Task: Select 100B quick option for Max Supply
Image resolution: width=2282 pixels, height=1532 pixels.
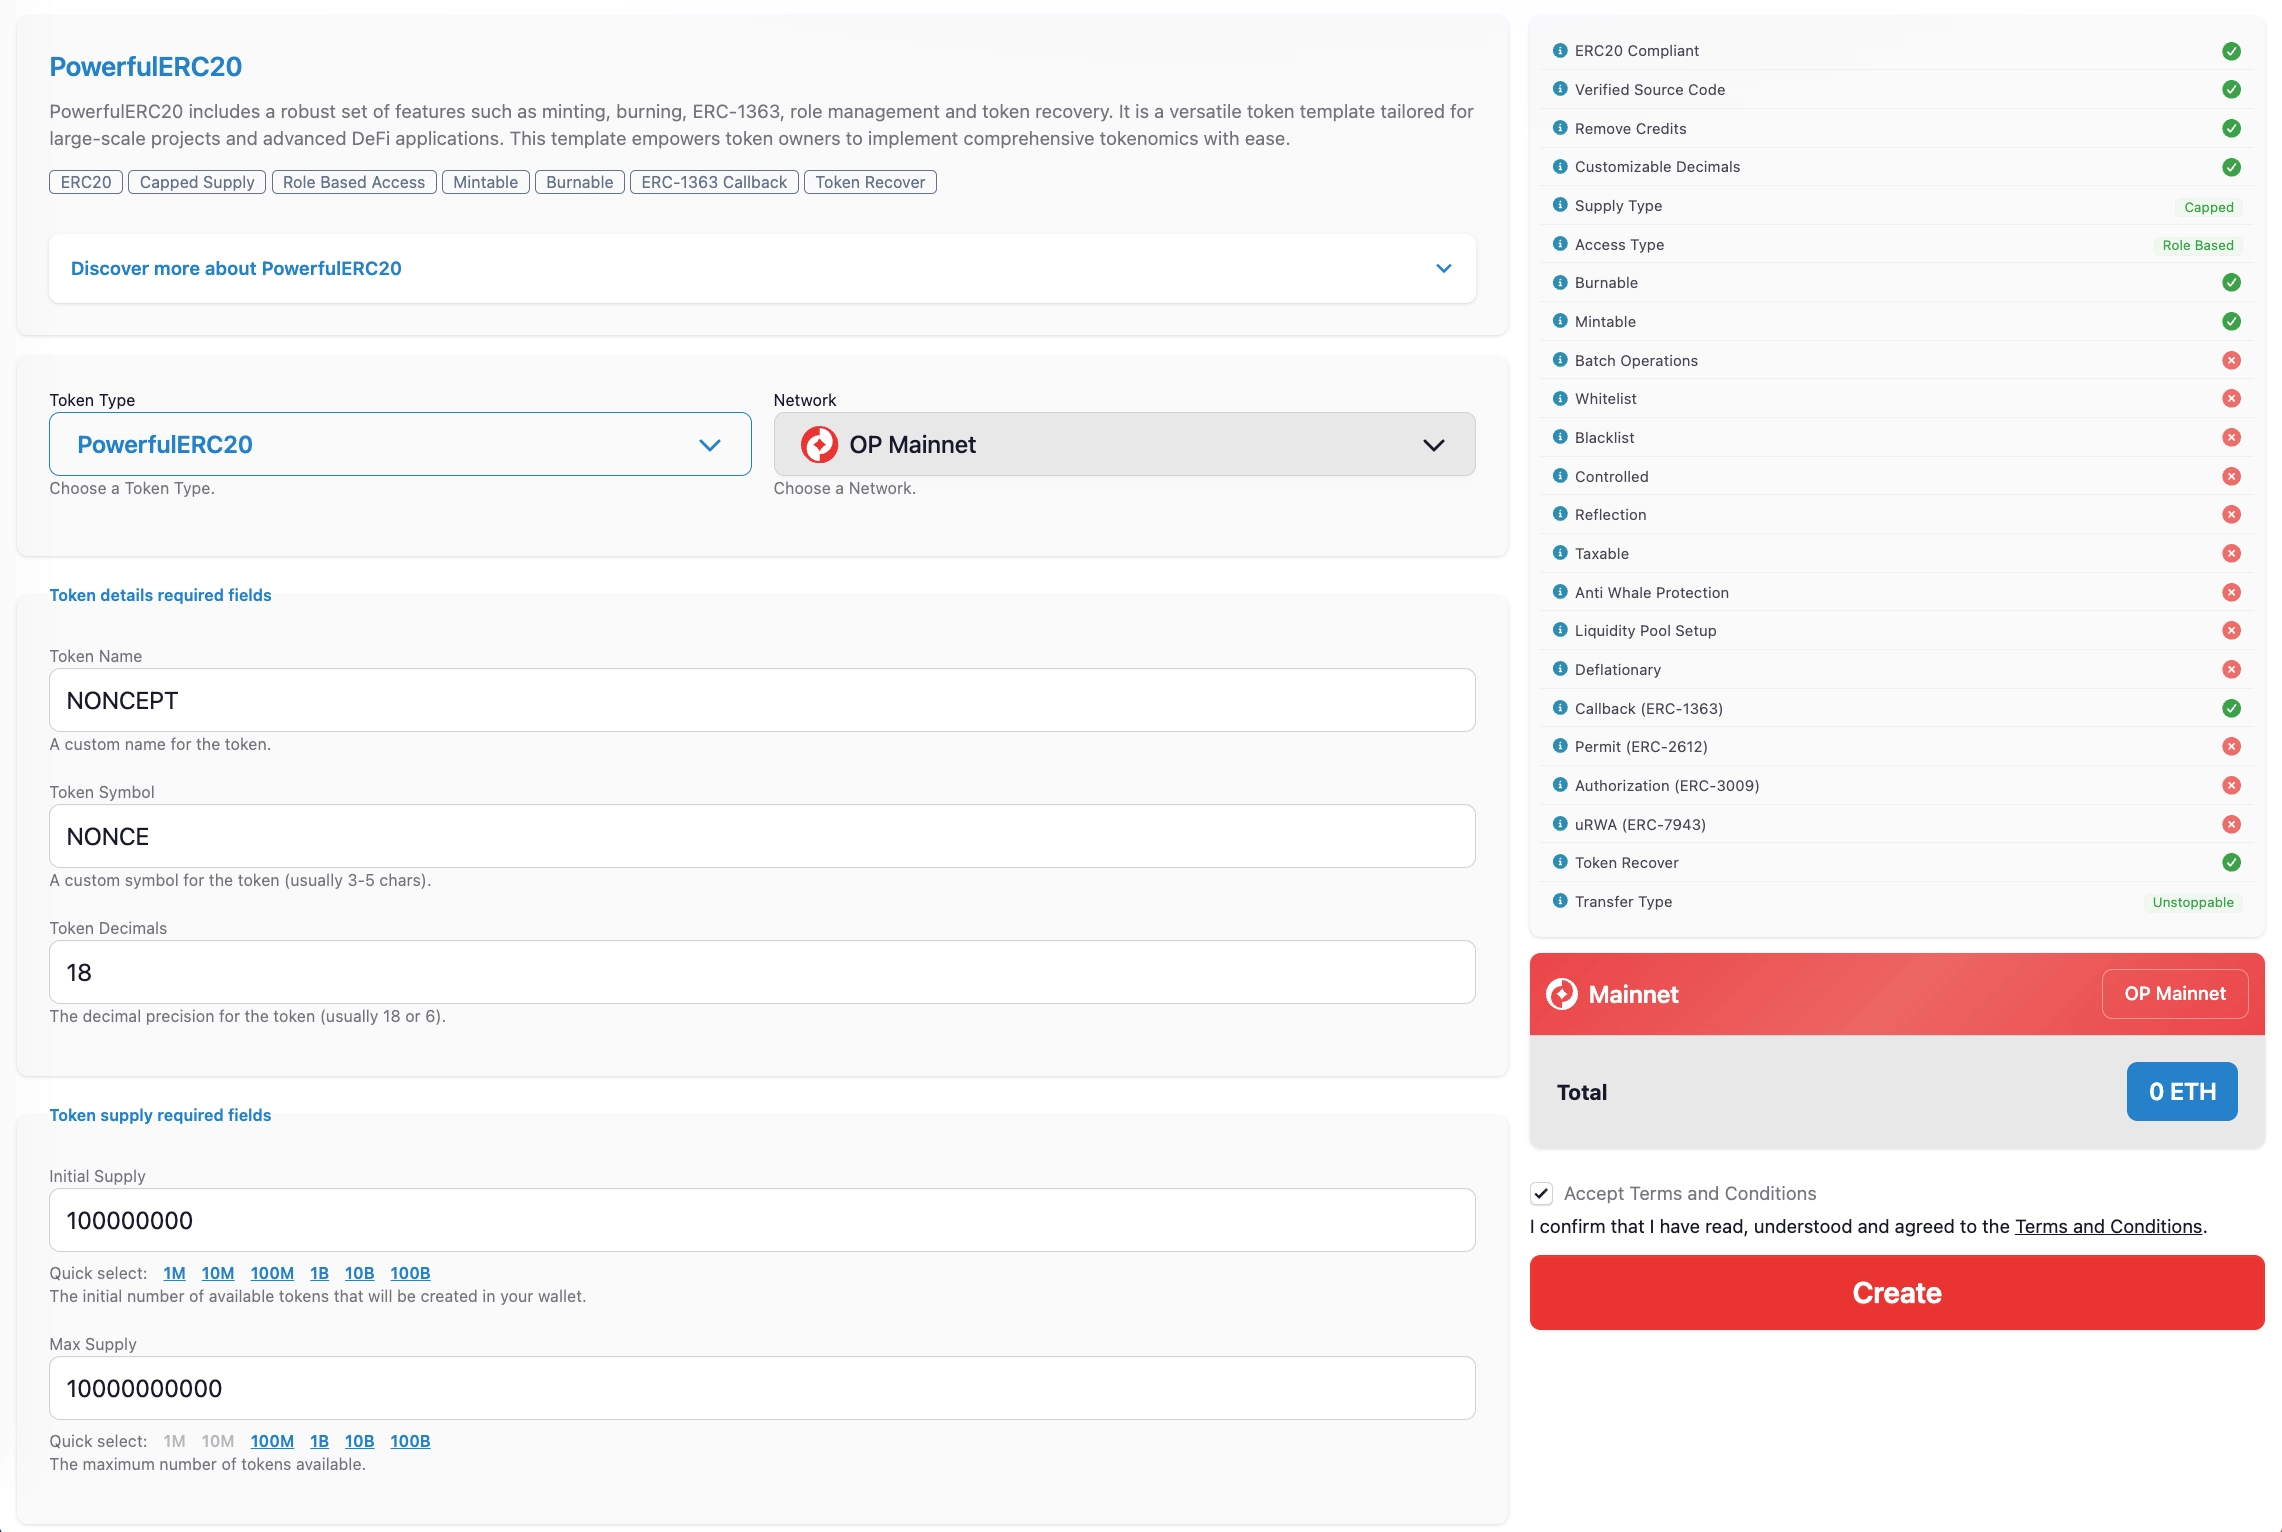Action: pos(410,1441)
